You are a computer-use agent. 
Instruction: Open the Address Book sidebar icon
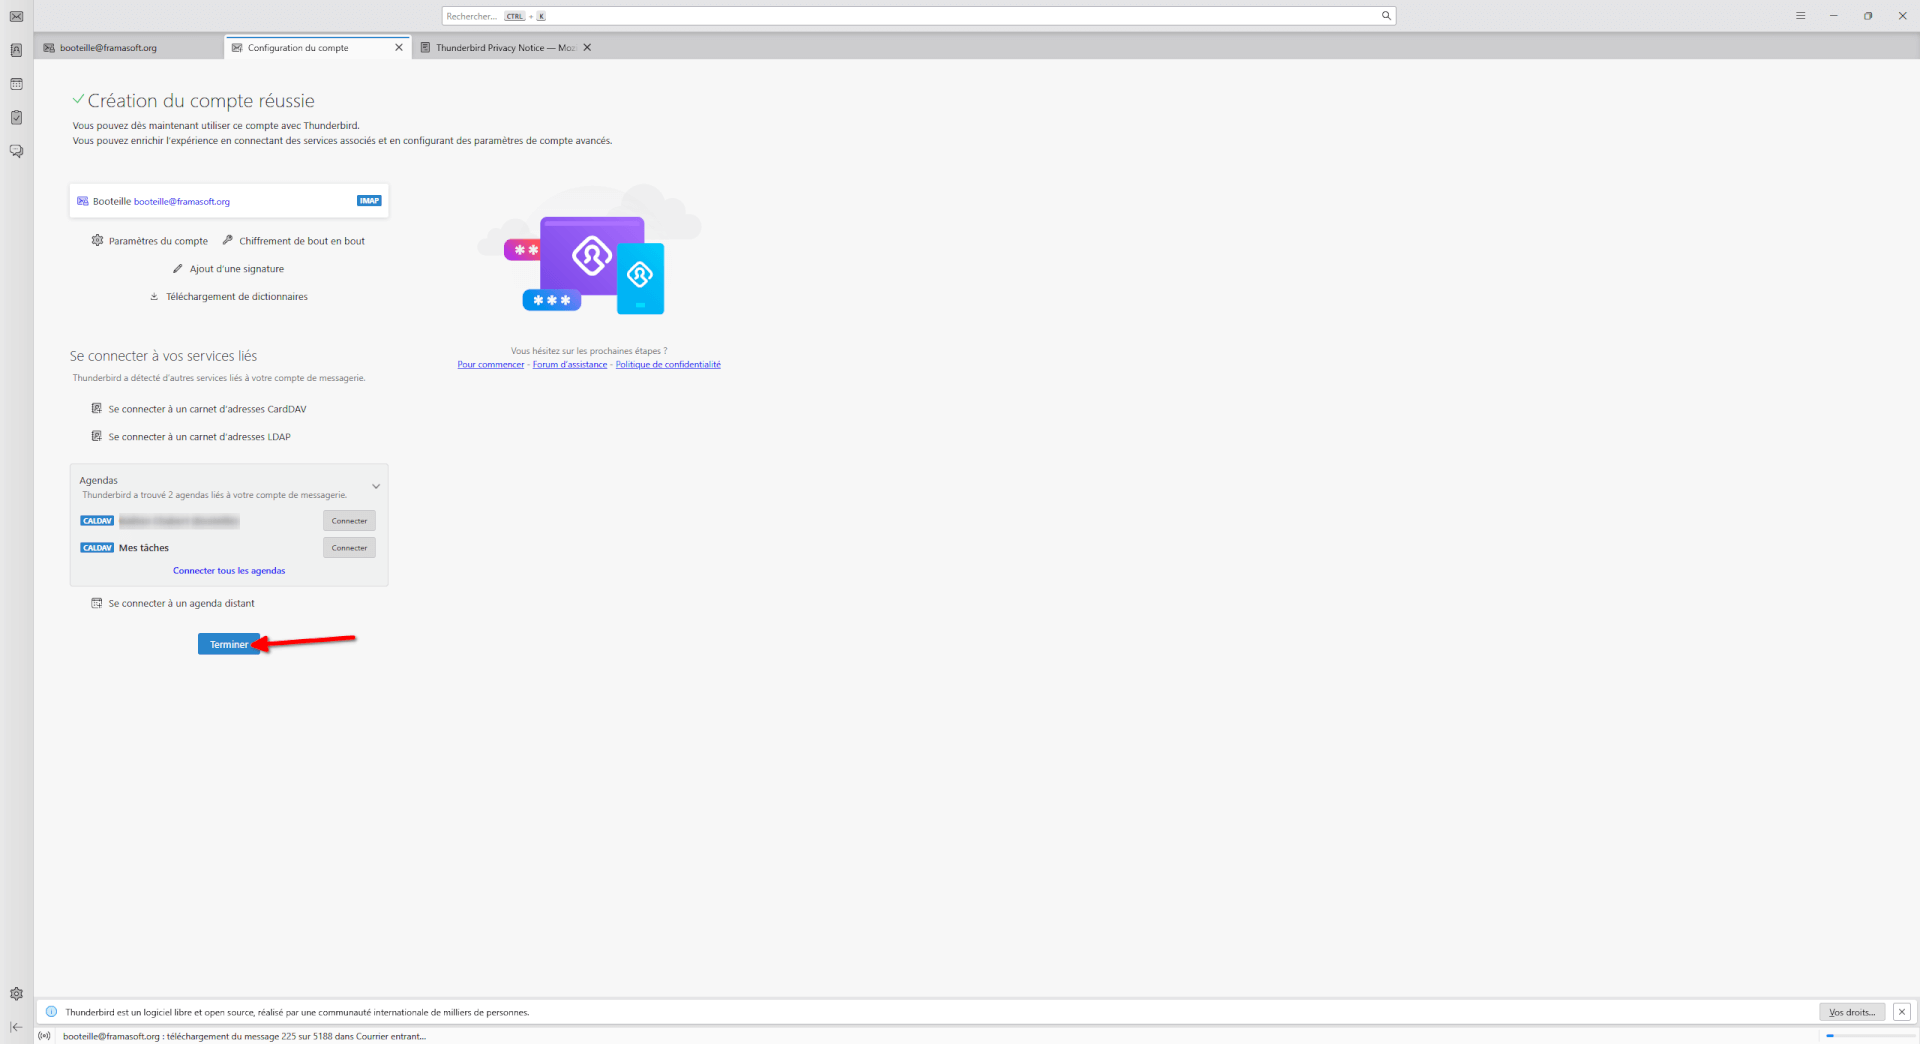click(16, 50)
